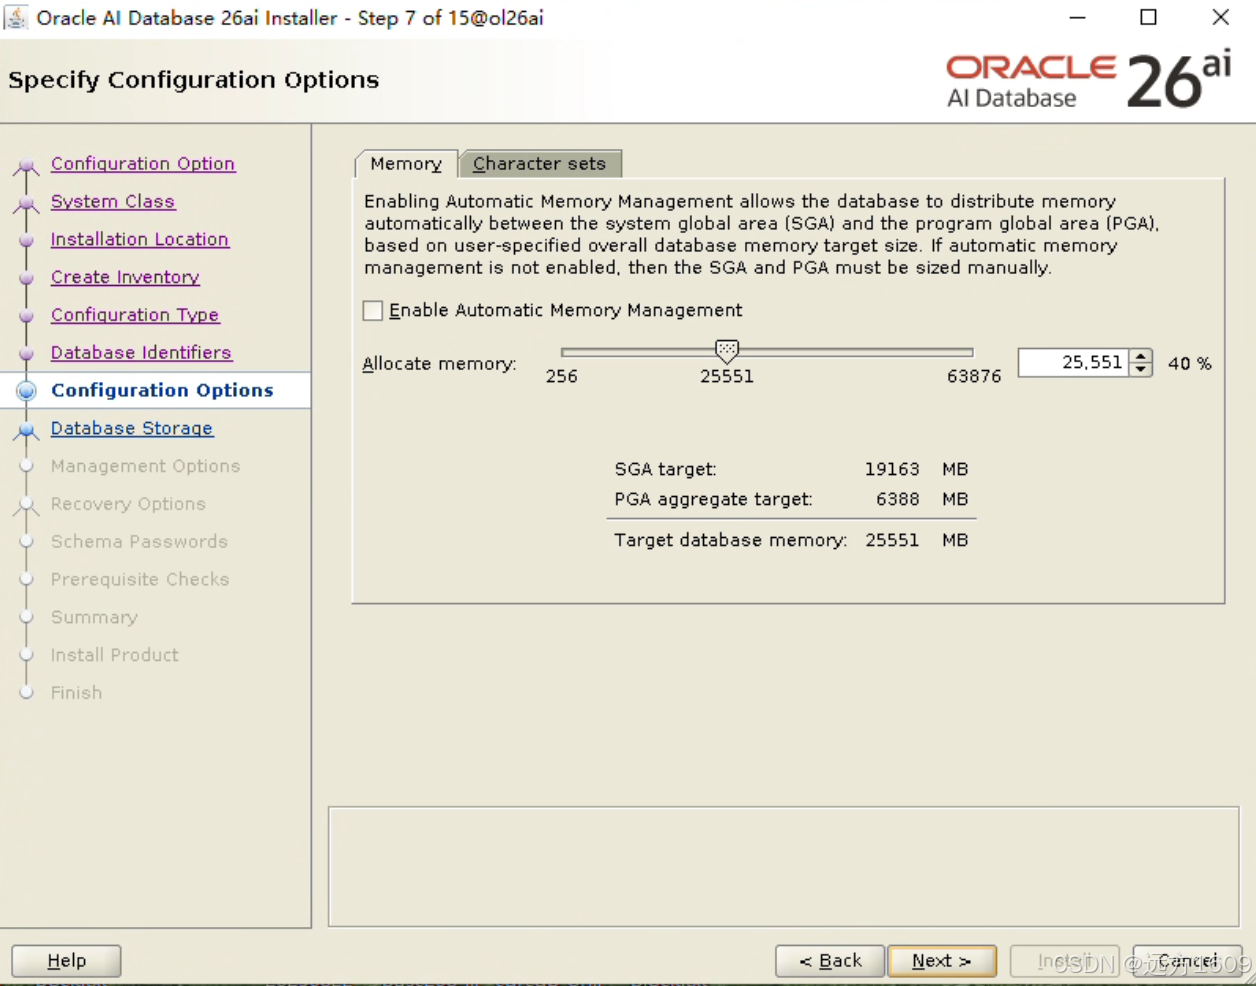Click the 40 % memory percentage label
This screenshot has height=986, width=1256.
(1190, 364)
